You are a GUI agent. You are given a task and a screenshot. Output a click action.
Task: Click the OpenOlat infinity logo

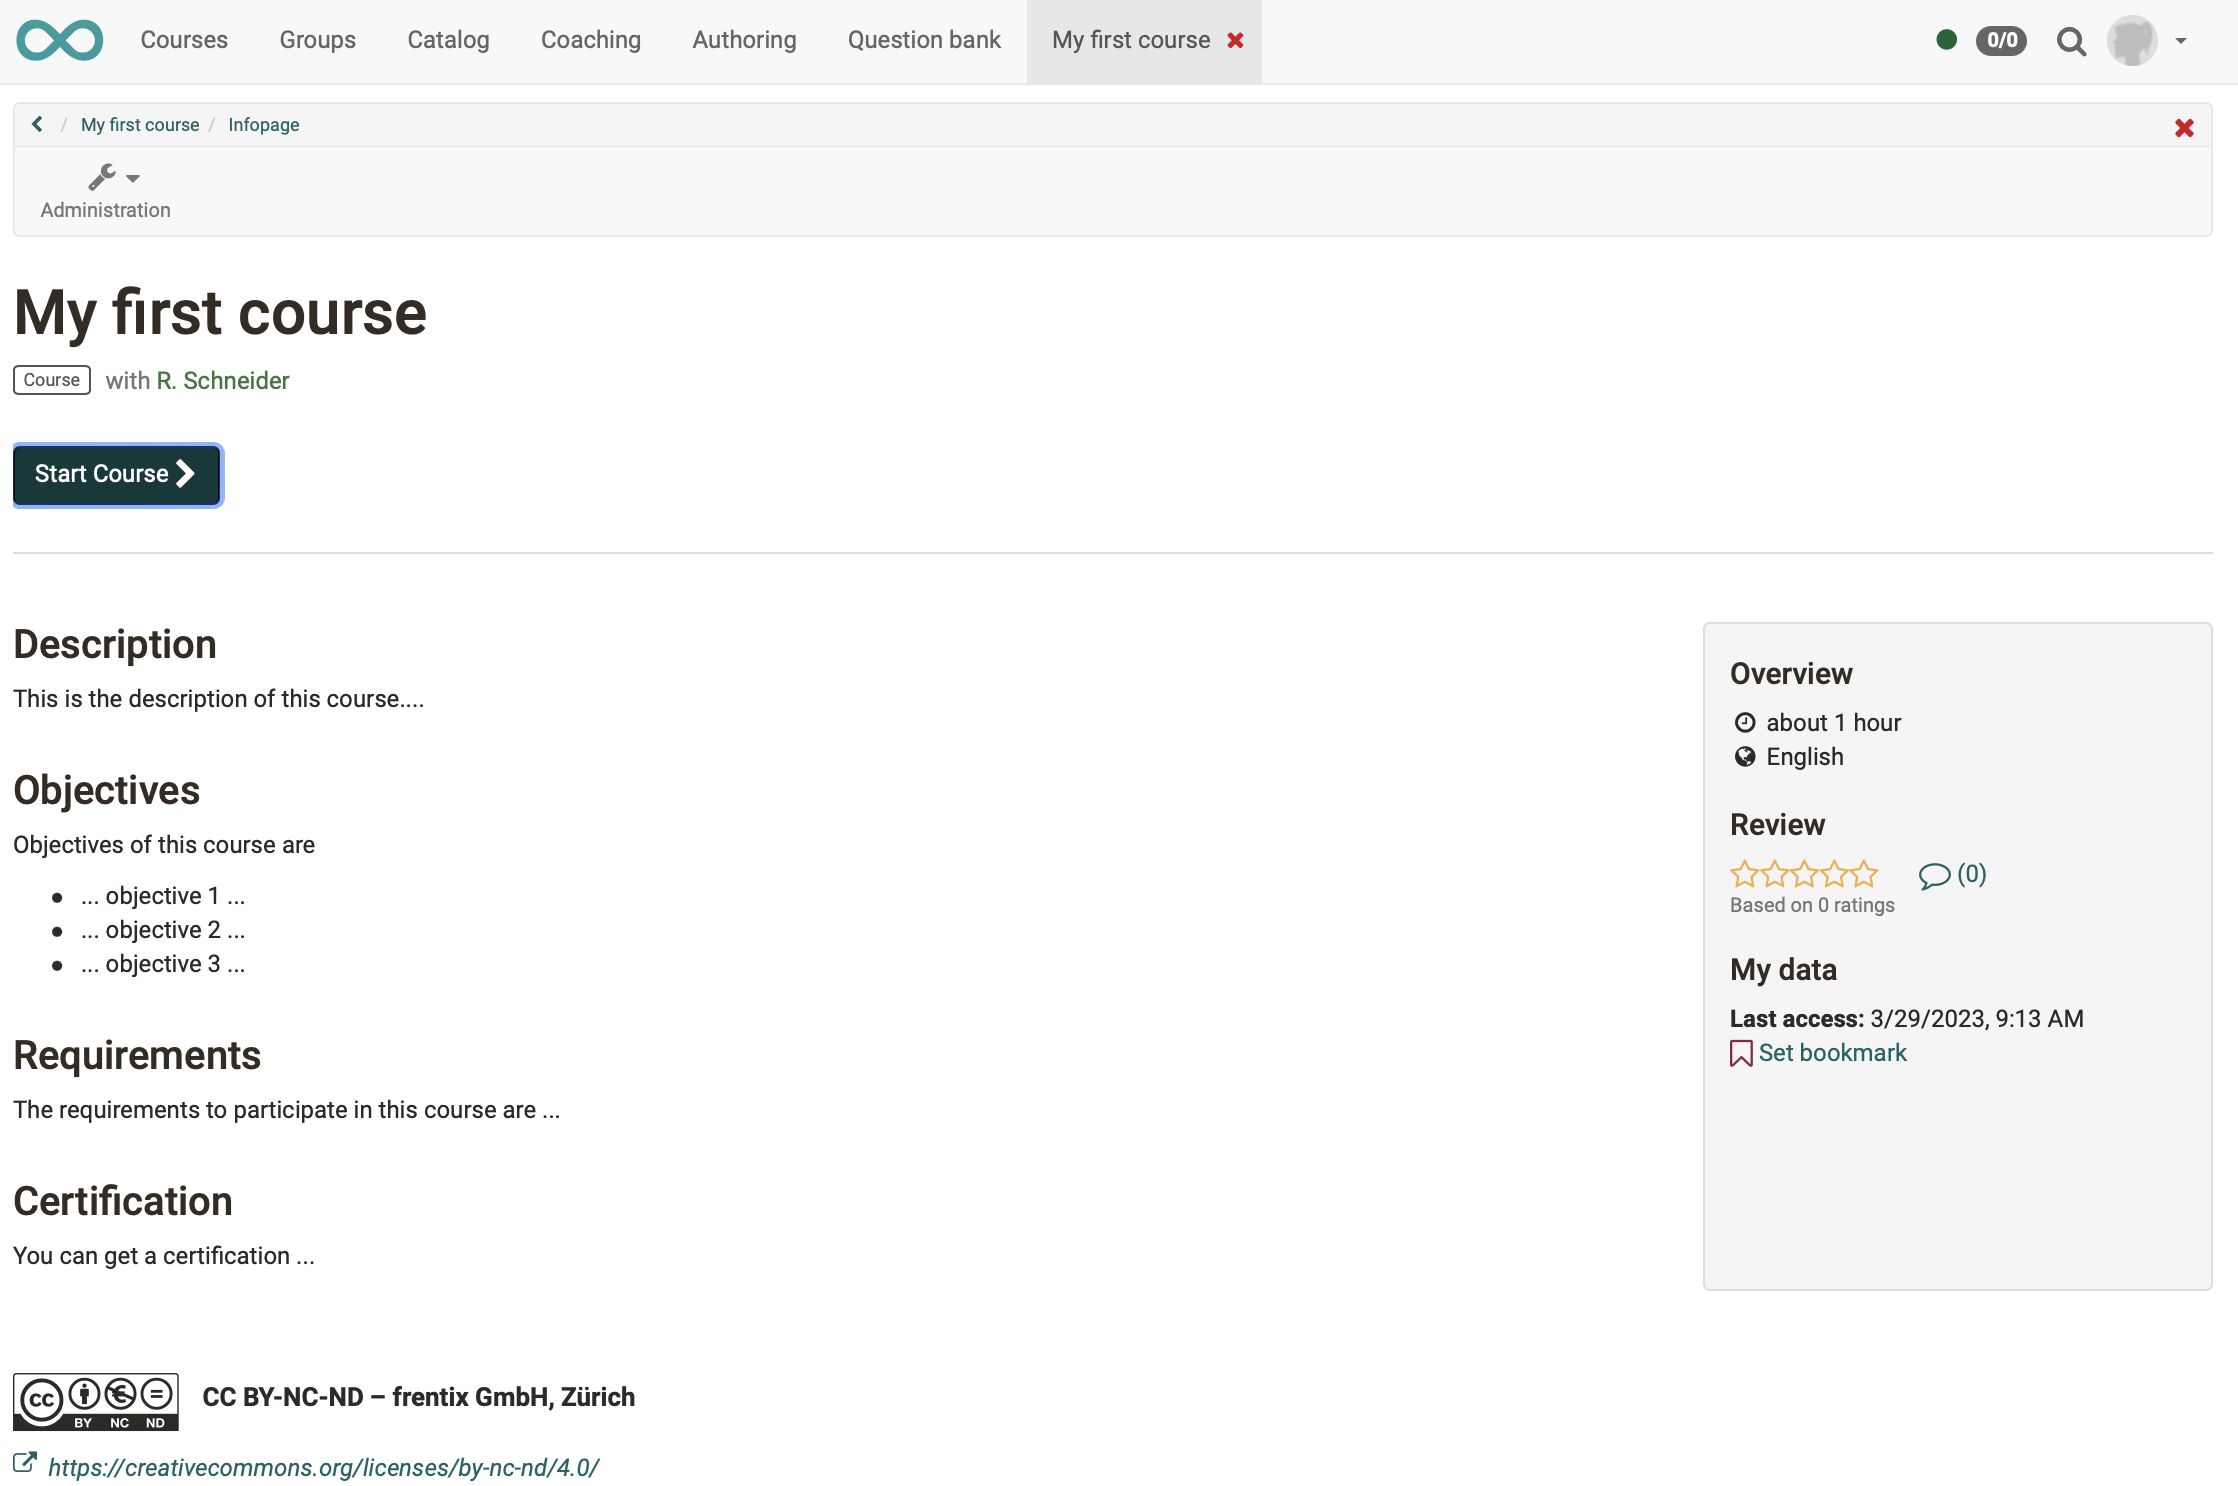60,40
